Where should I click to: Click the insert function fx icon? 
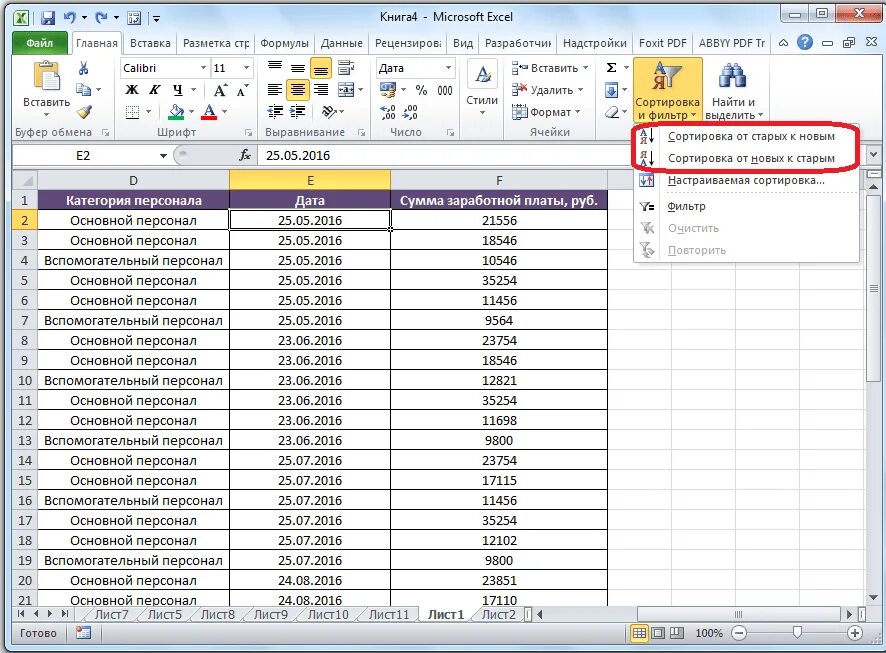tap(245, 155)
